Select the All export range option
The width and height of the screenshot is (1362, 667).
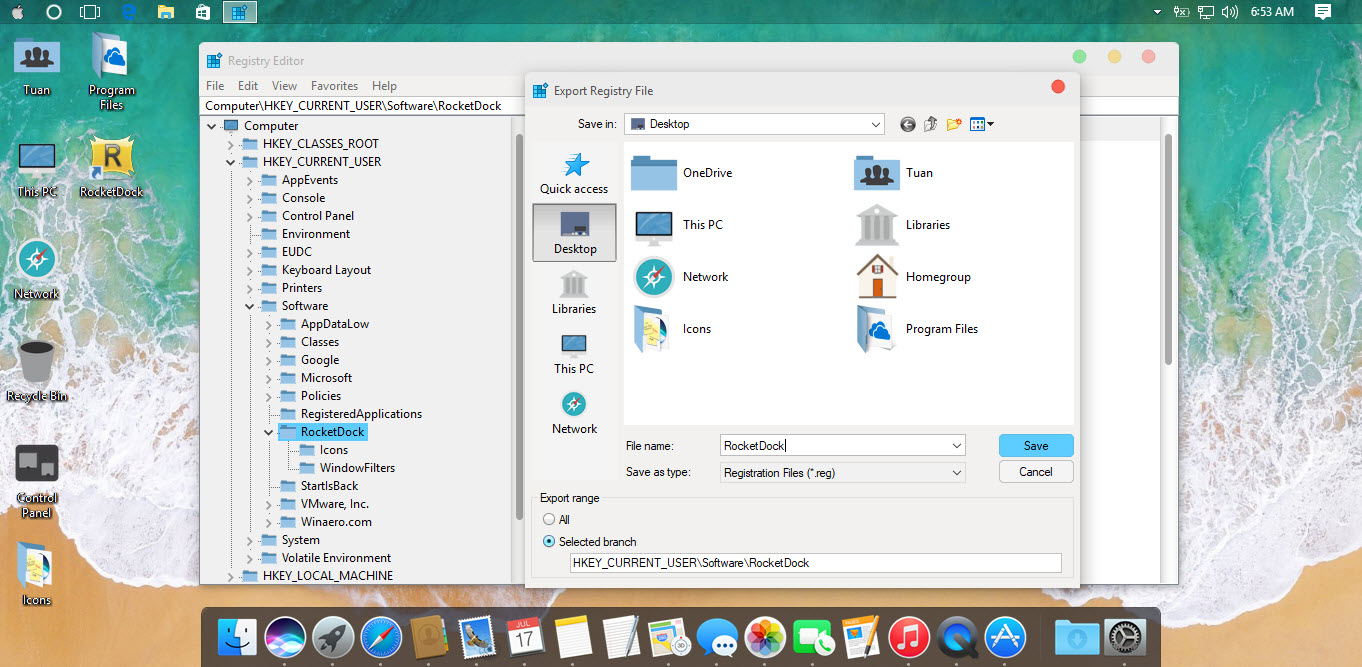click(x=550, y=519)
